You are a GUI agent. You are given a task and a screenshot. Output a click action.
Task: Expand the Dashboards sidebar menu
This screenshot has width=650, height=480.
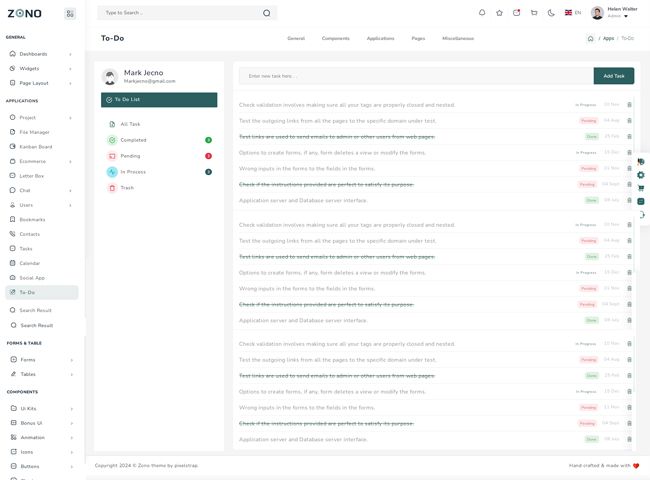(40, 54)
